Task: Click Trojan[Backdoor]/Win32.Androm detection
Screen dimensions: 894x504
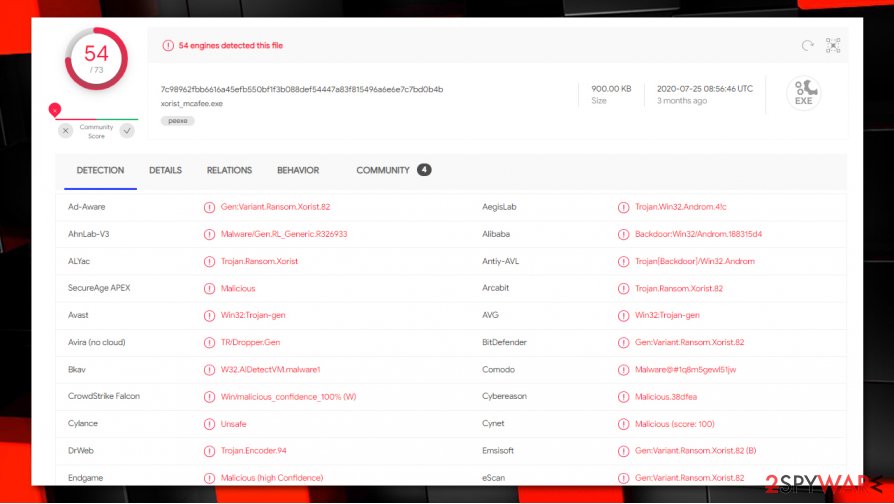Action: click(695, 261)
